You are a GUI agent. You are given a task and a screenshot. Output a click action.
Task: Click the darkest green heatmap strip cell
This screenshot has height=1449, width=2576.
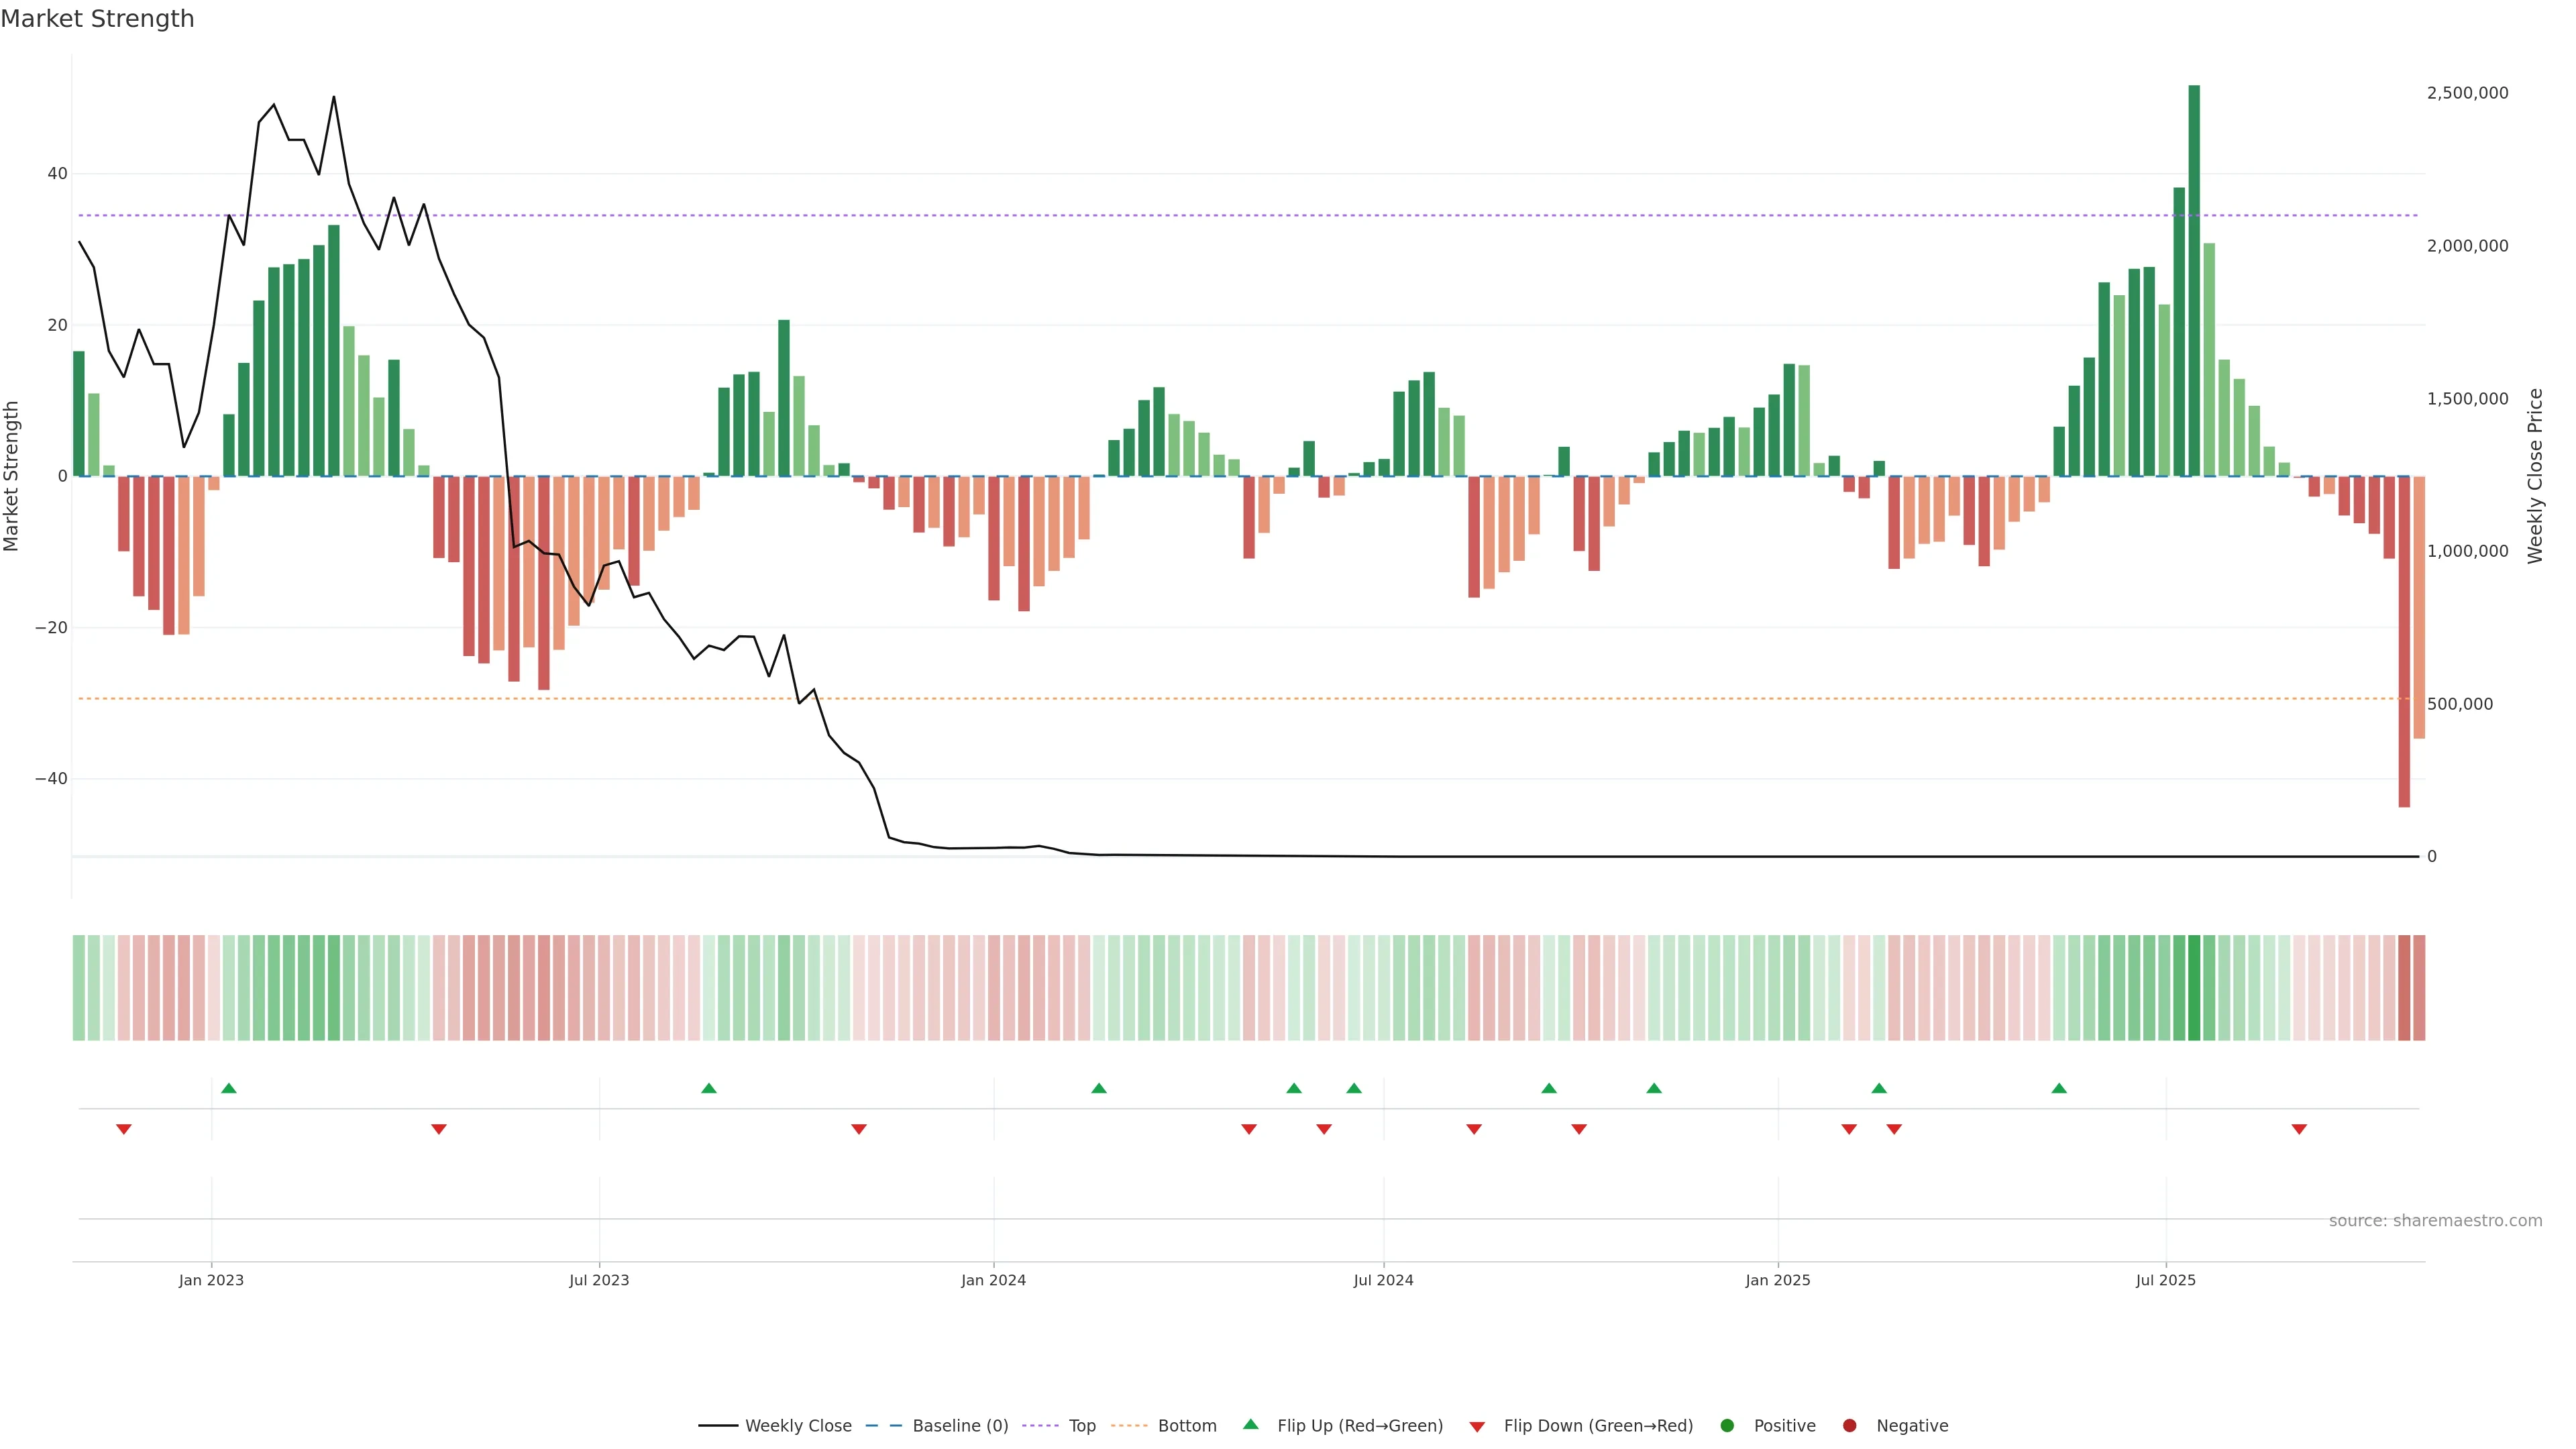point(2194,987)
